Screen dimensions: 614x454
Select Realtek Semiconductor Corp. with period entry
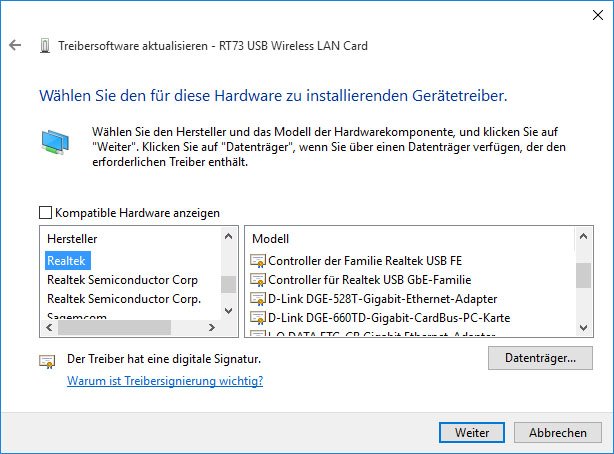[124, 299]
